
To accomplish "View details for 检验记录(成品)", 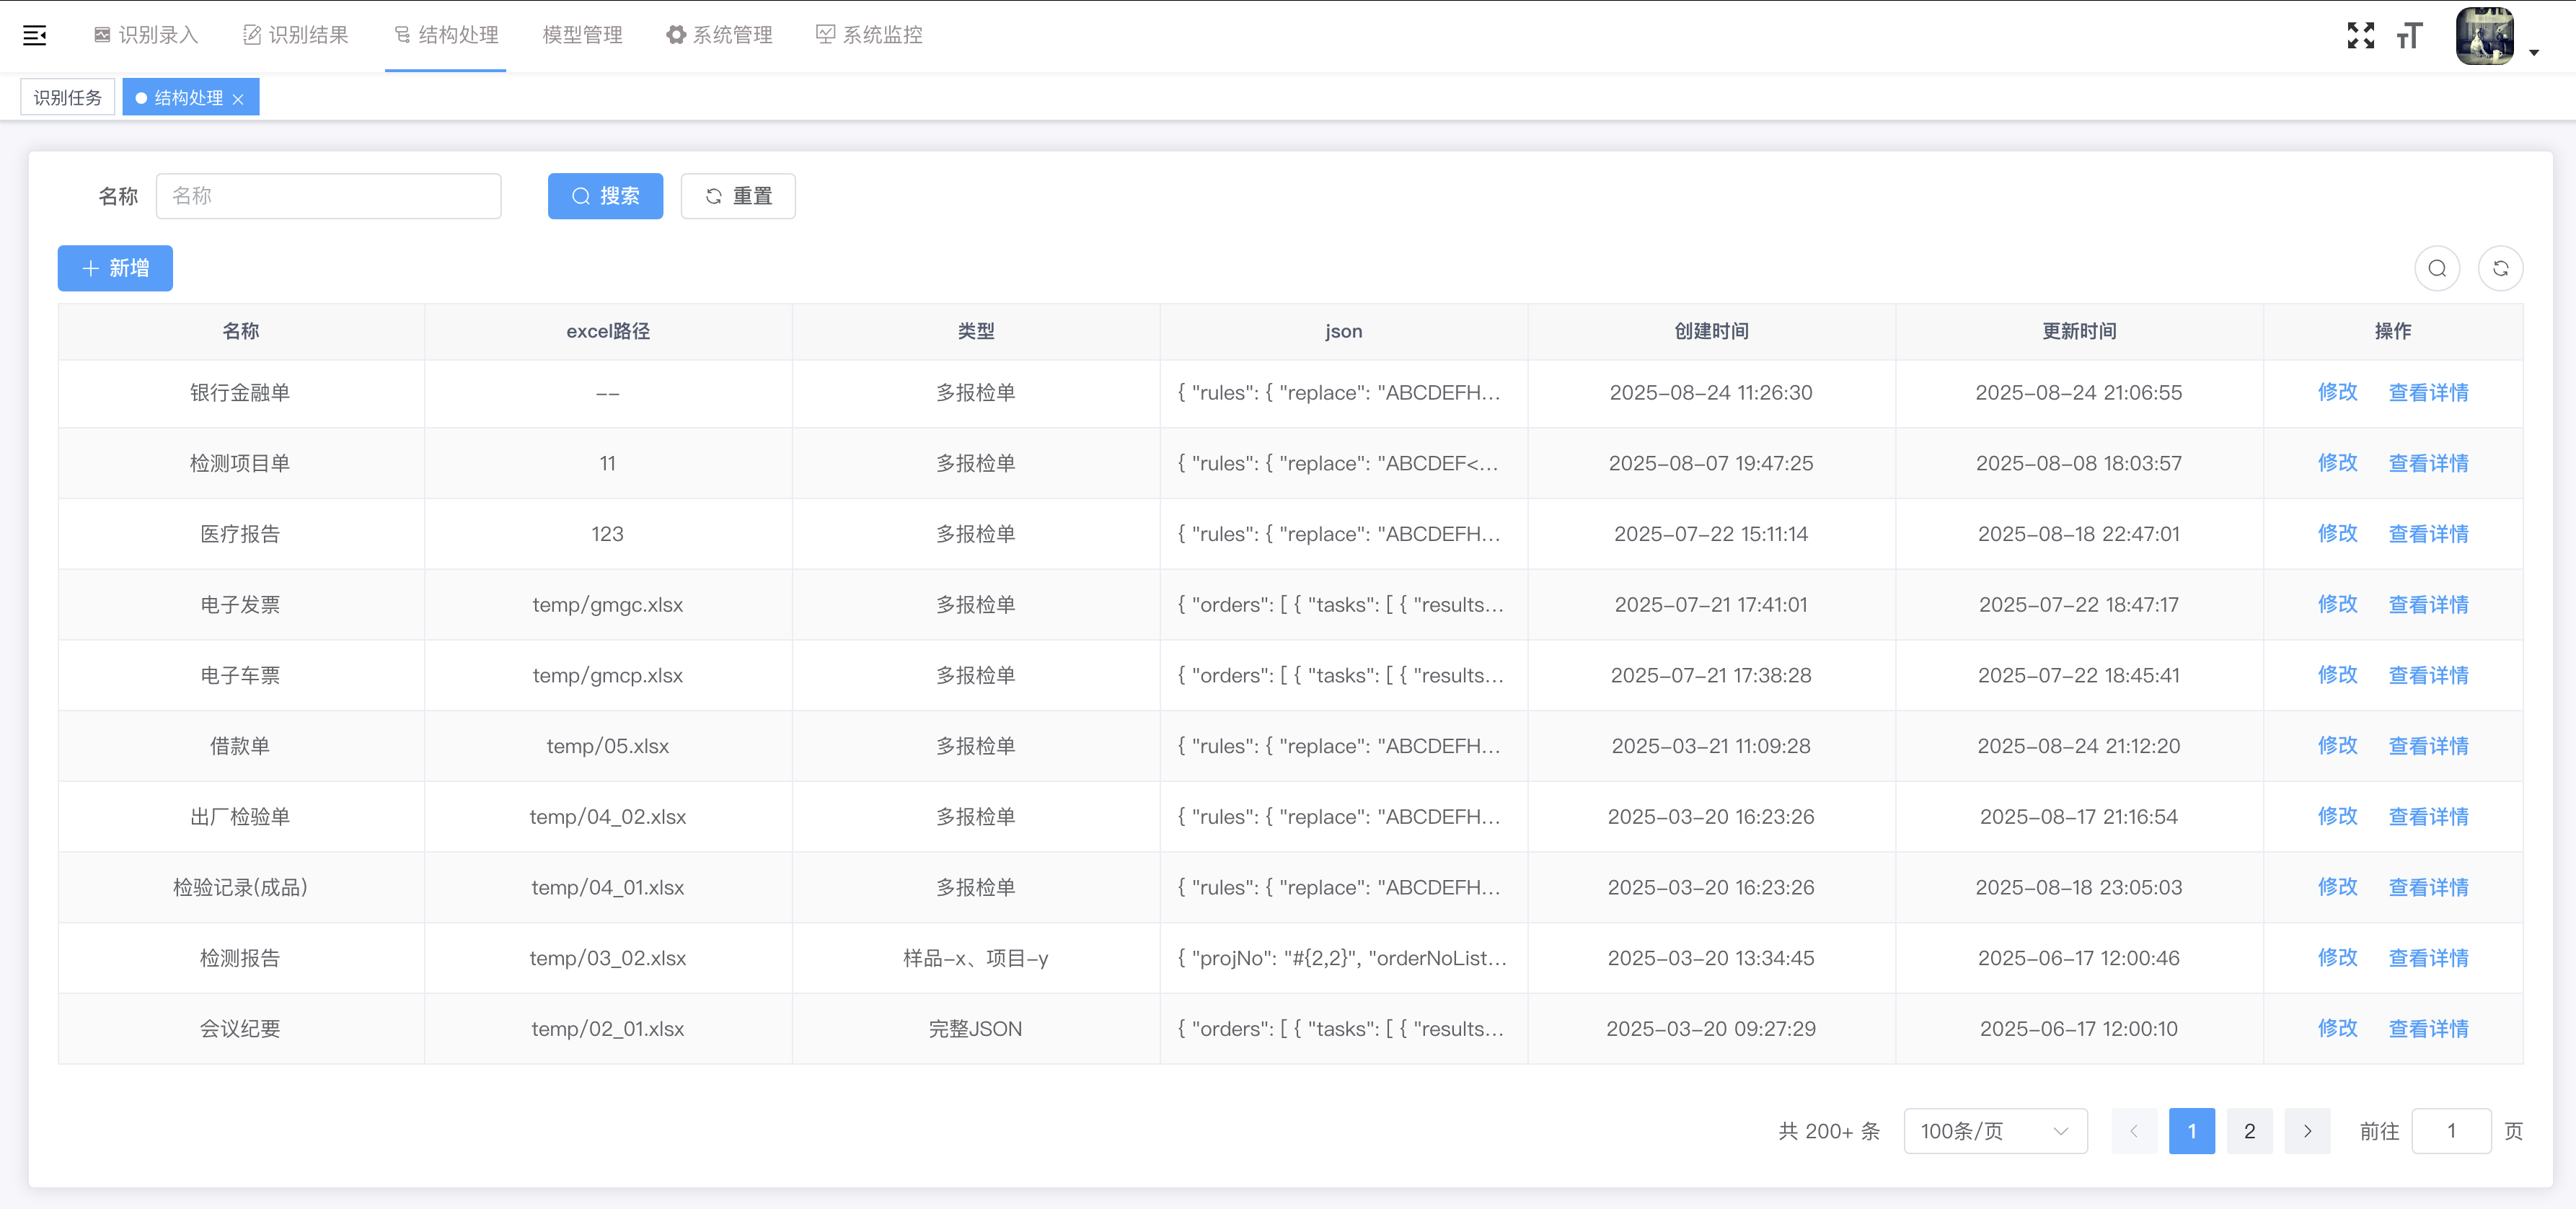I will pyautogui.click(x=2428, y=887).
